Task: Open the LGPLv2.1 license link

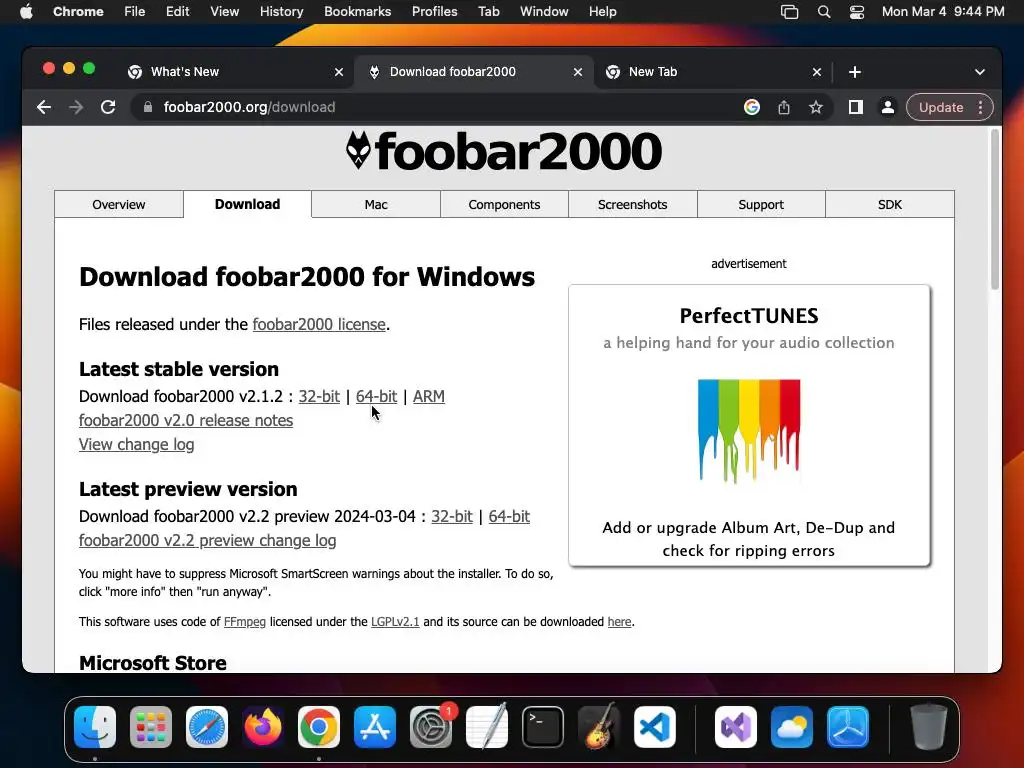Action: point(395,622)
